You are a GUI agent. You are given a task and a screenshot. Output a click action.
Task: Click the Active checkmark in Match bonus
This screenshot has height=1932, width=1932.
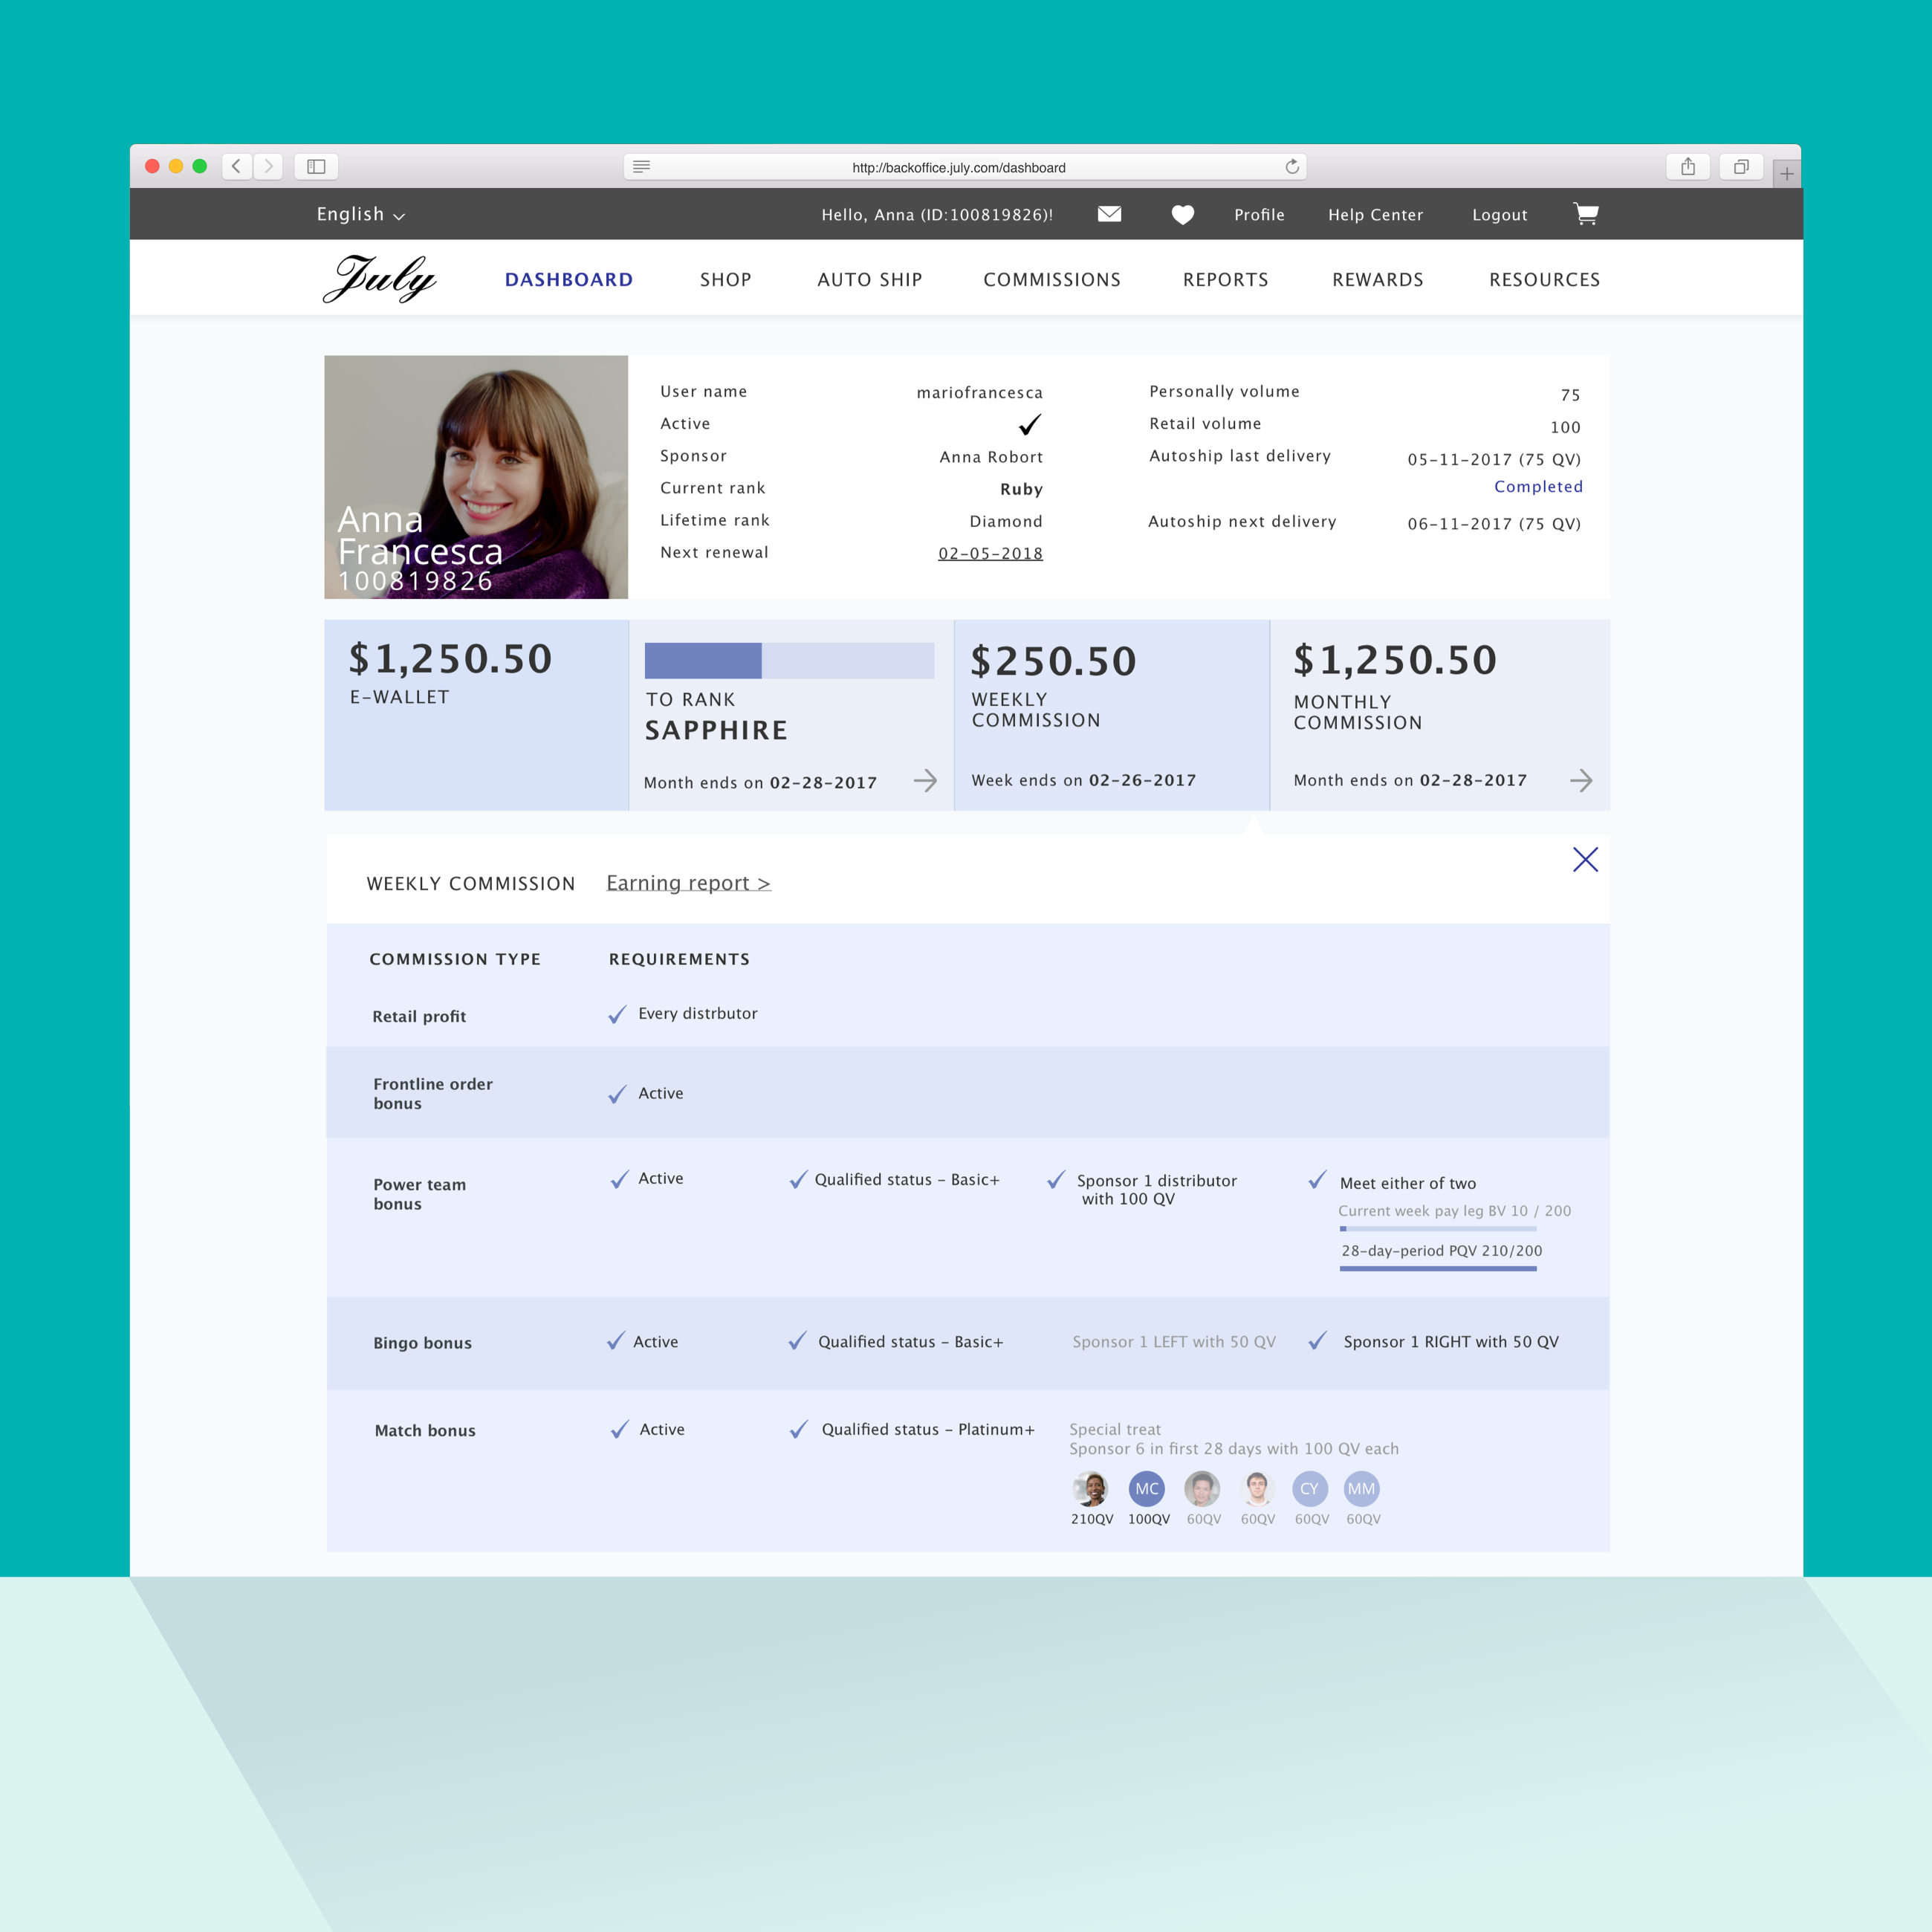(x=619, y=1430)
